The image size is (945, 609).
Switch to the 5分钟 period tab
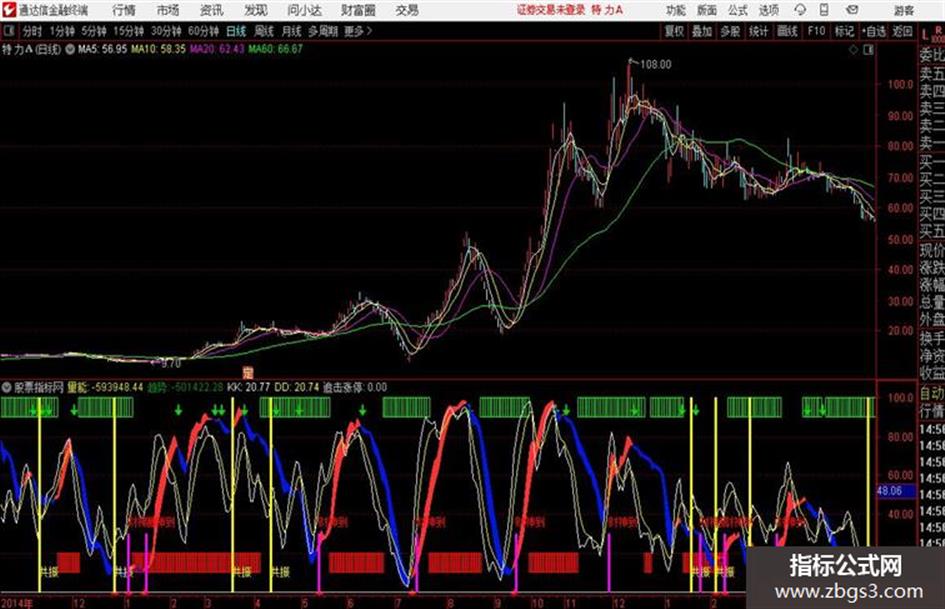[x=94, y=31]
